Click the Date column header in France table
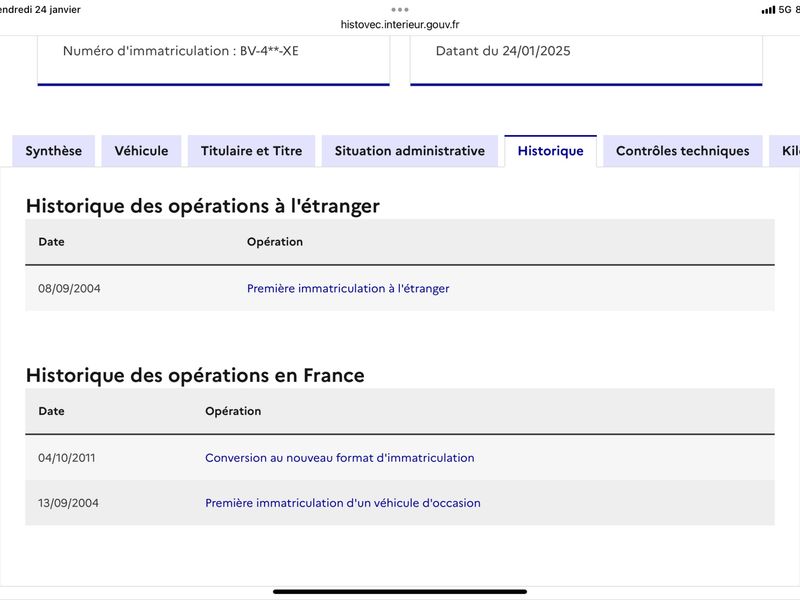800x600 pixels. click(51, 411)
